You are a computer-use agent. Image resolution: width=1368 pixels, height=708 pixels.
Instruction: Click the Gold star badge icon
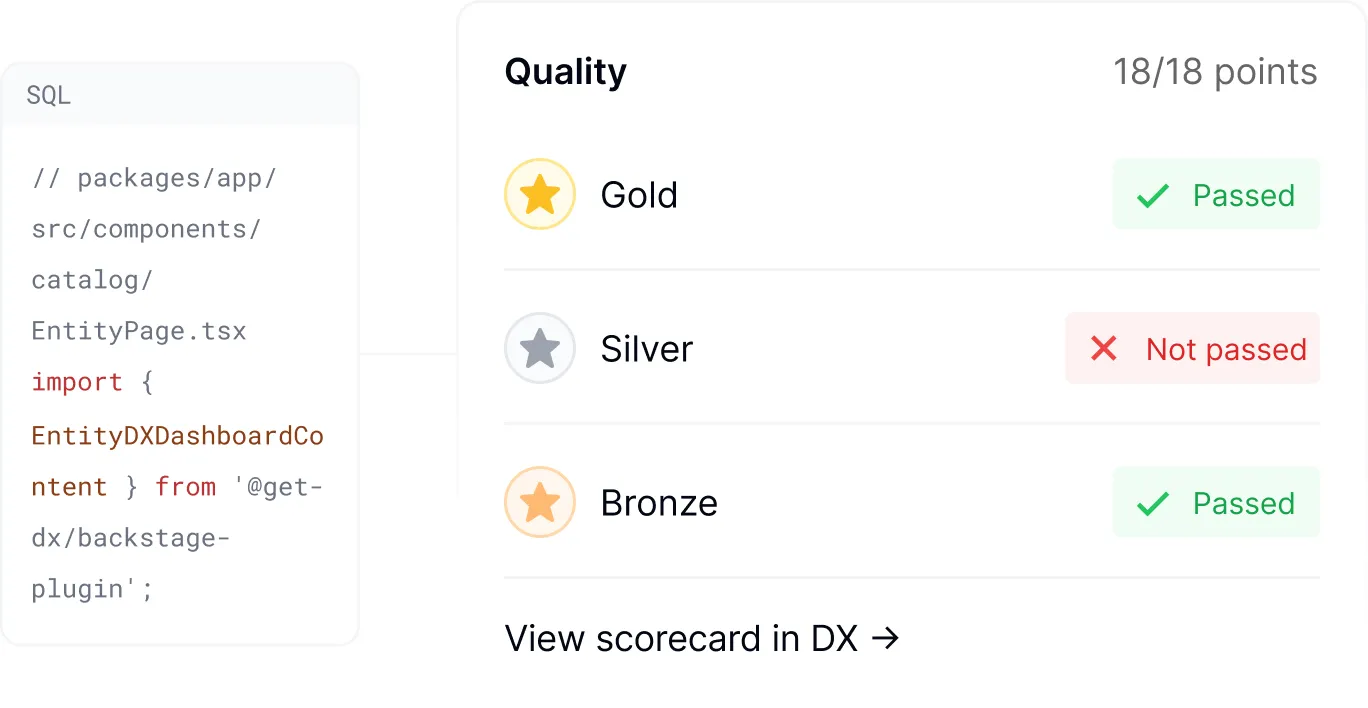coord(540,195)
